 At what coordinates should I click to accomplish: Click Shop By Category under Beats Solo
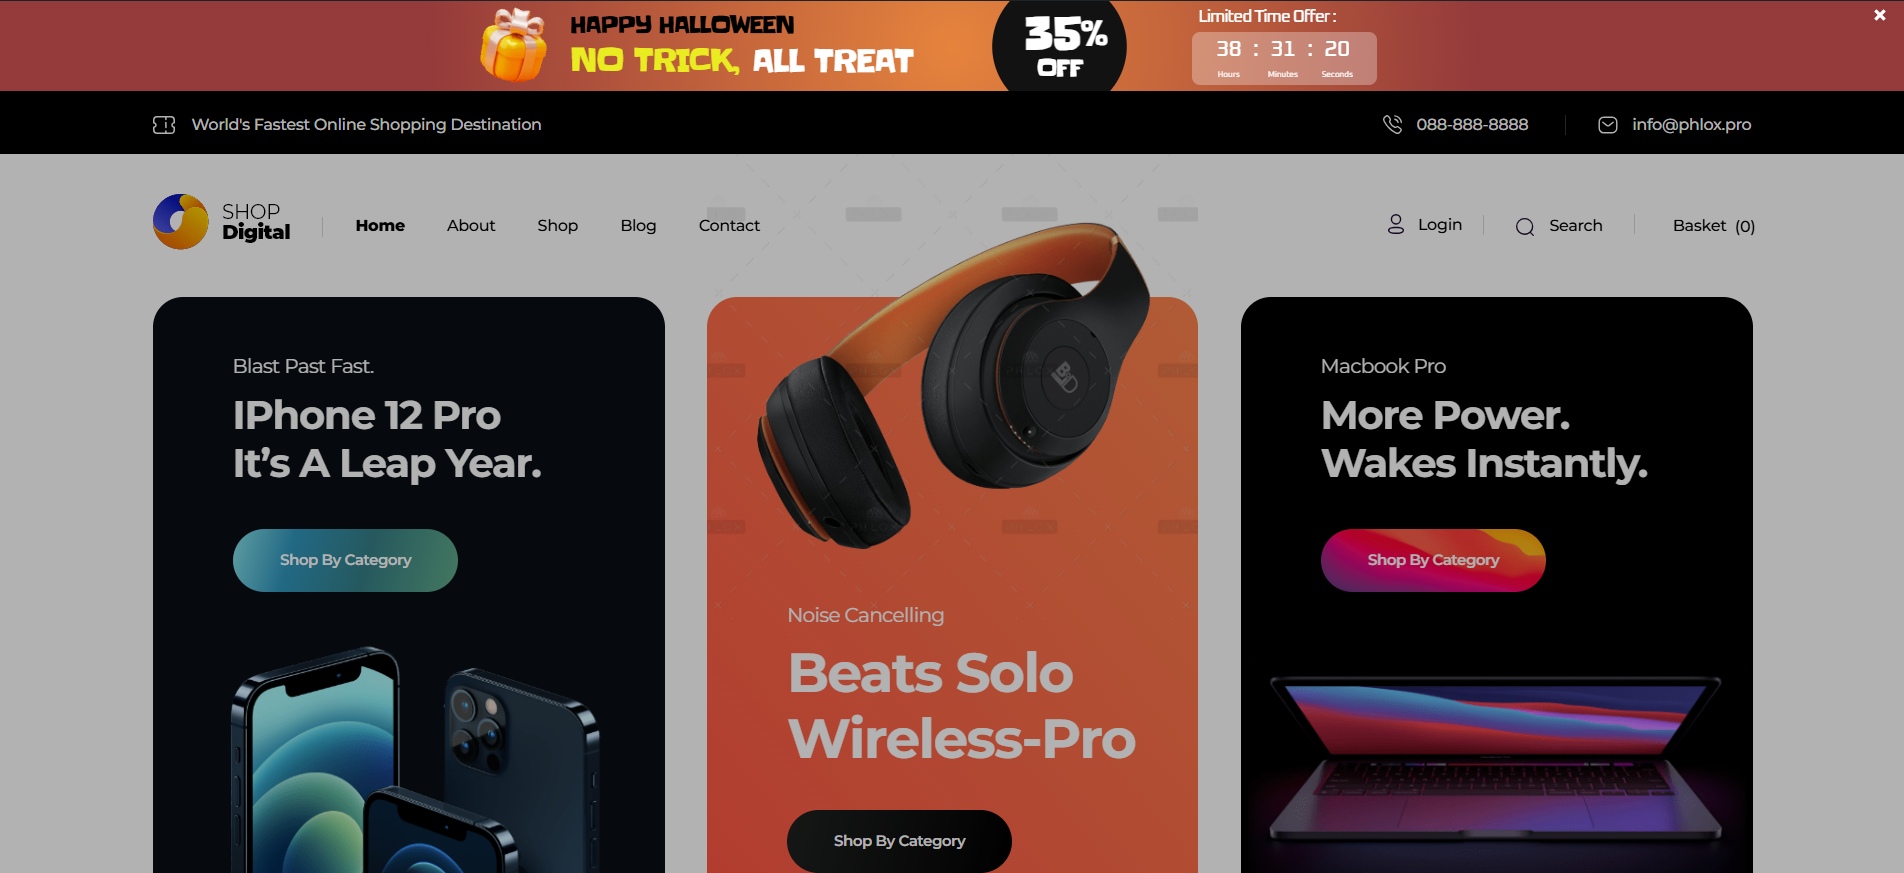(899, 841)
